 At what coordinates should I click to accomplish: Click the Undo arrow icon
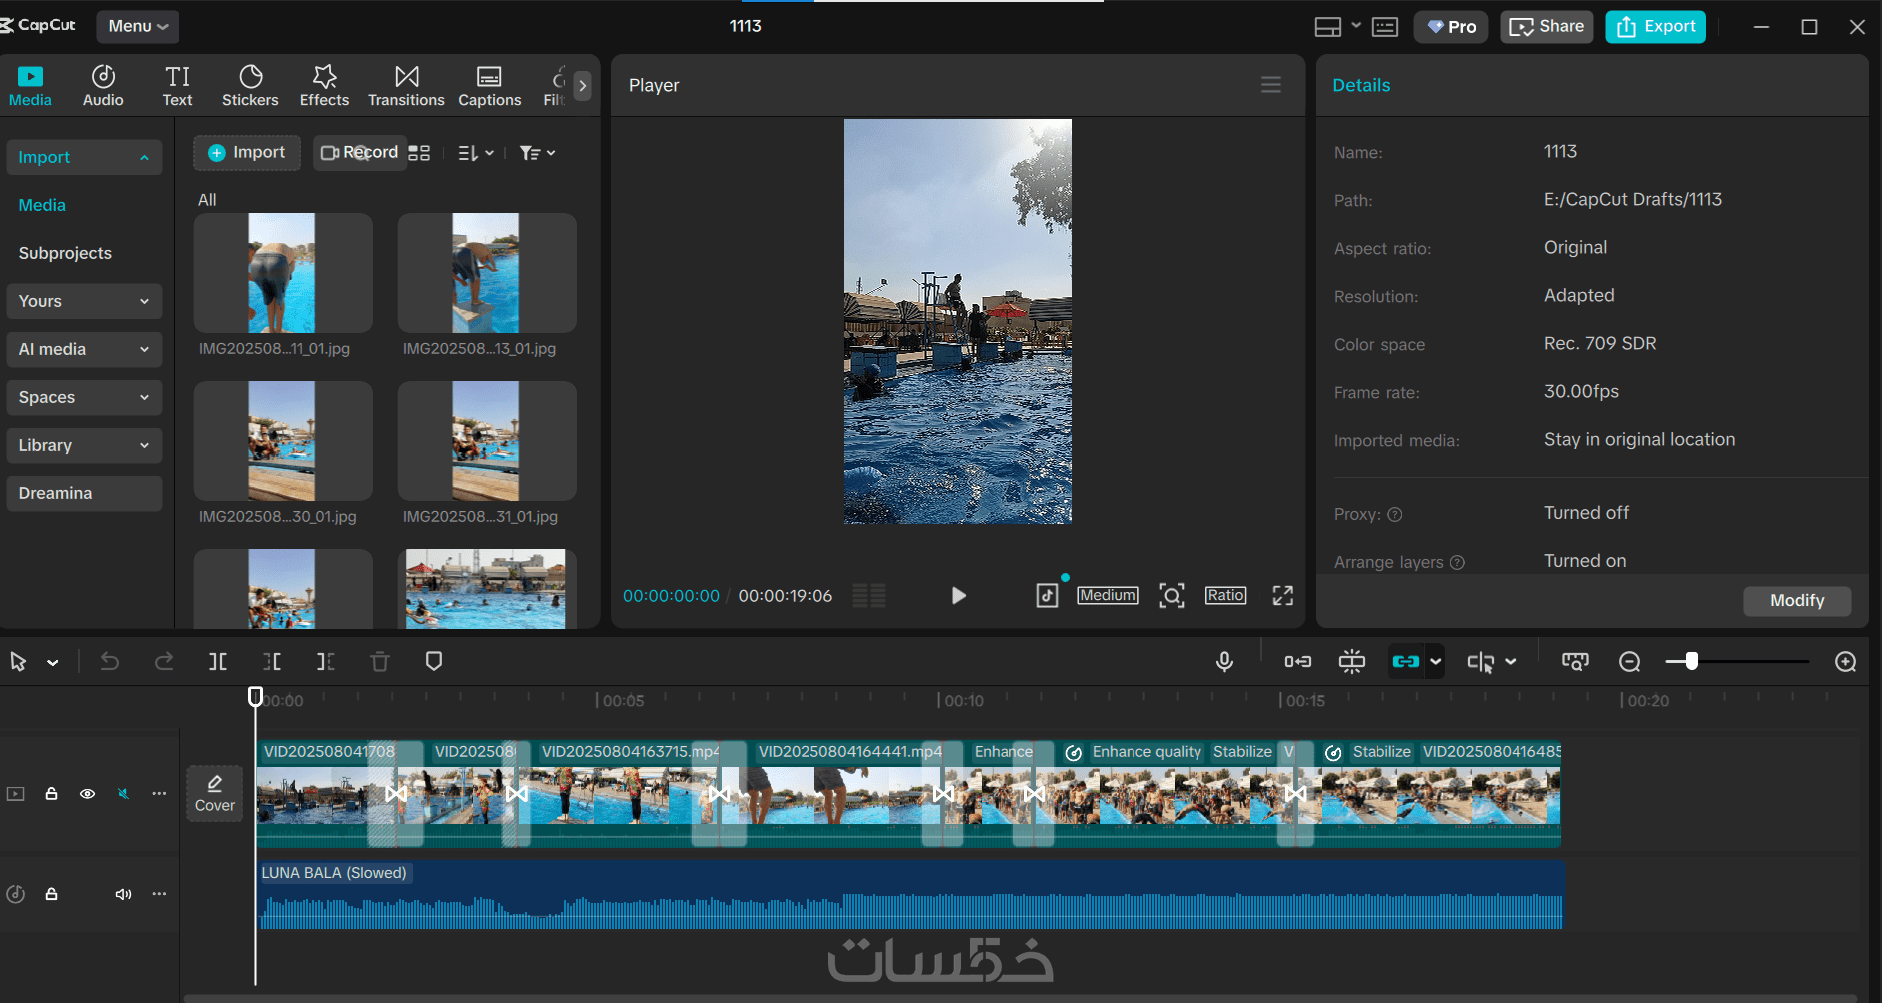(110, 661)
